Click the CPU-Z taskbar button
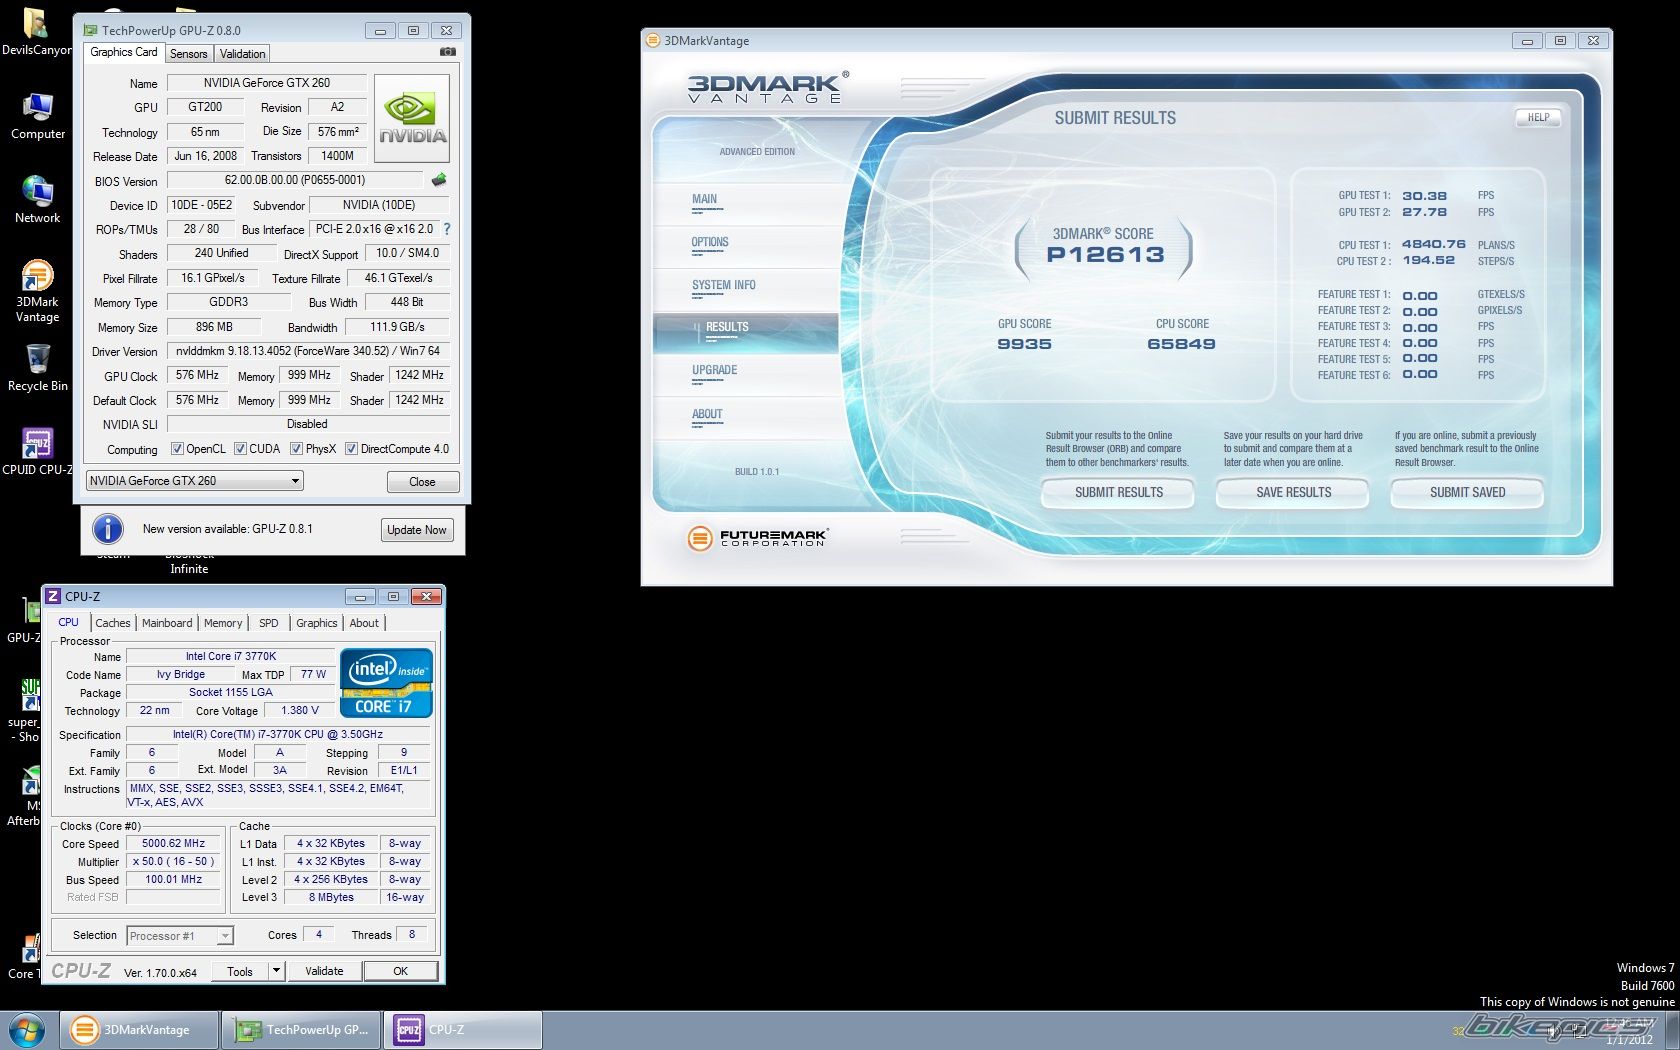Image resolution: width=1680 pixels, height=1050 pixels. [463, 1030]
